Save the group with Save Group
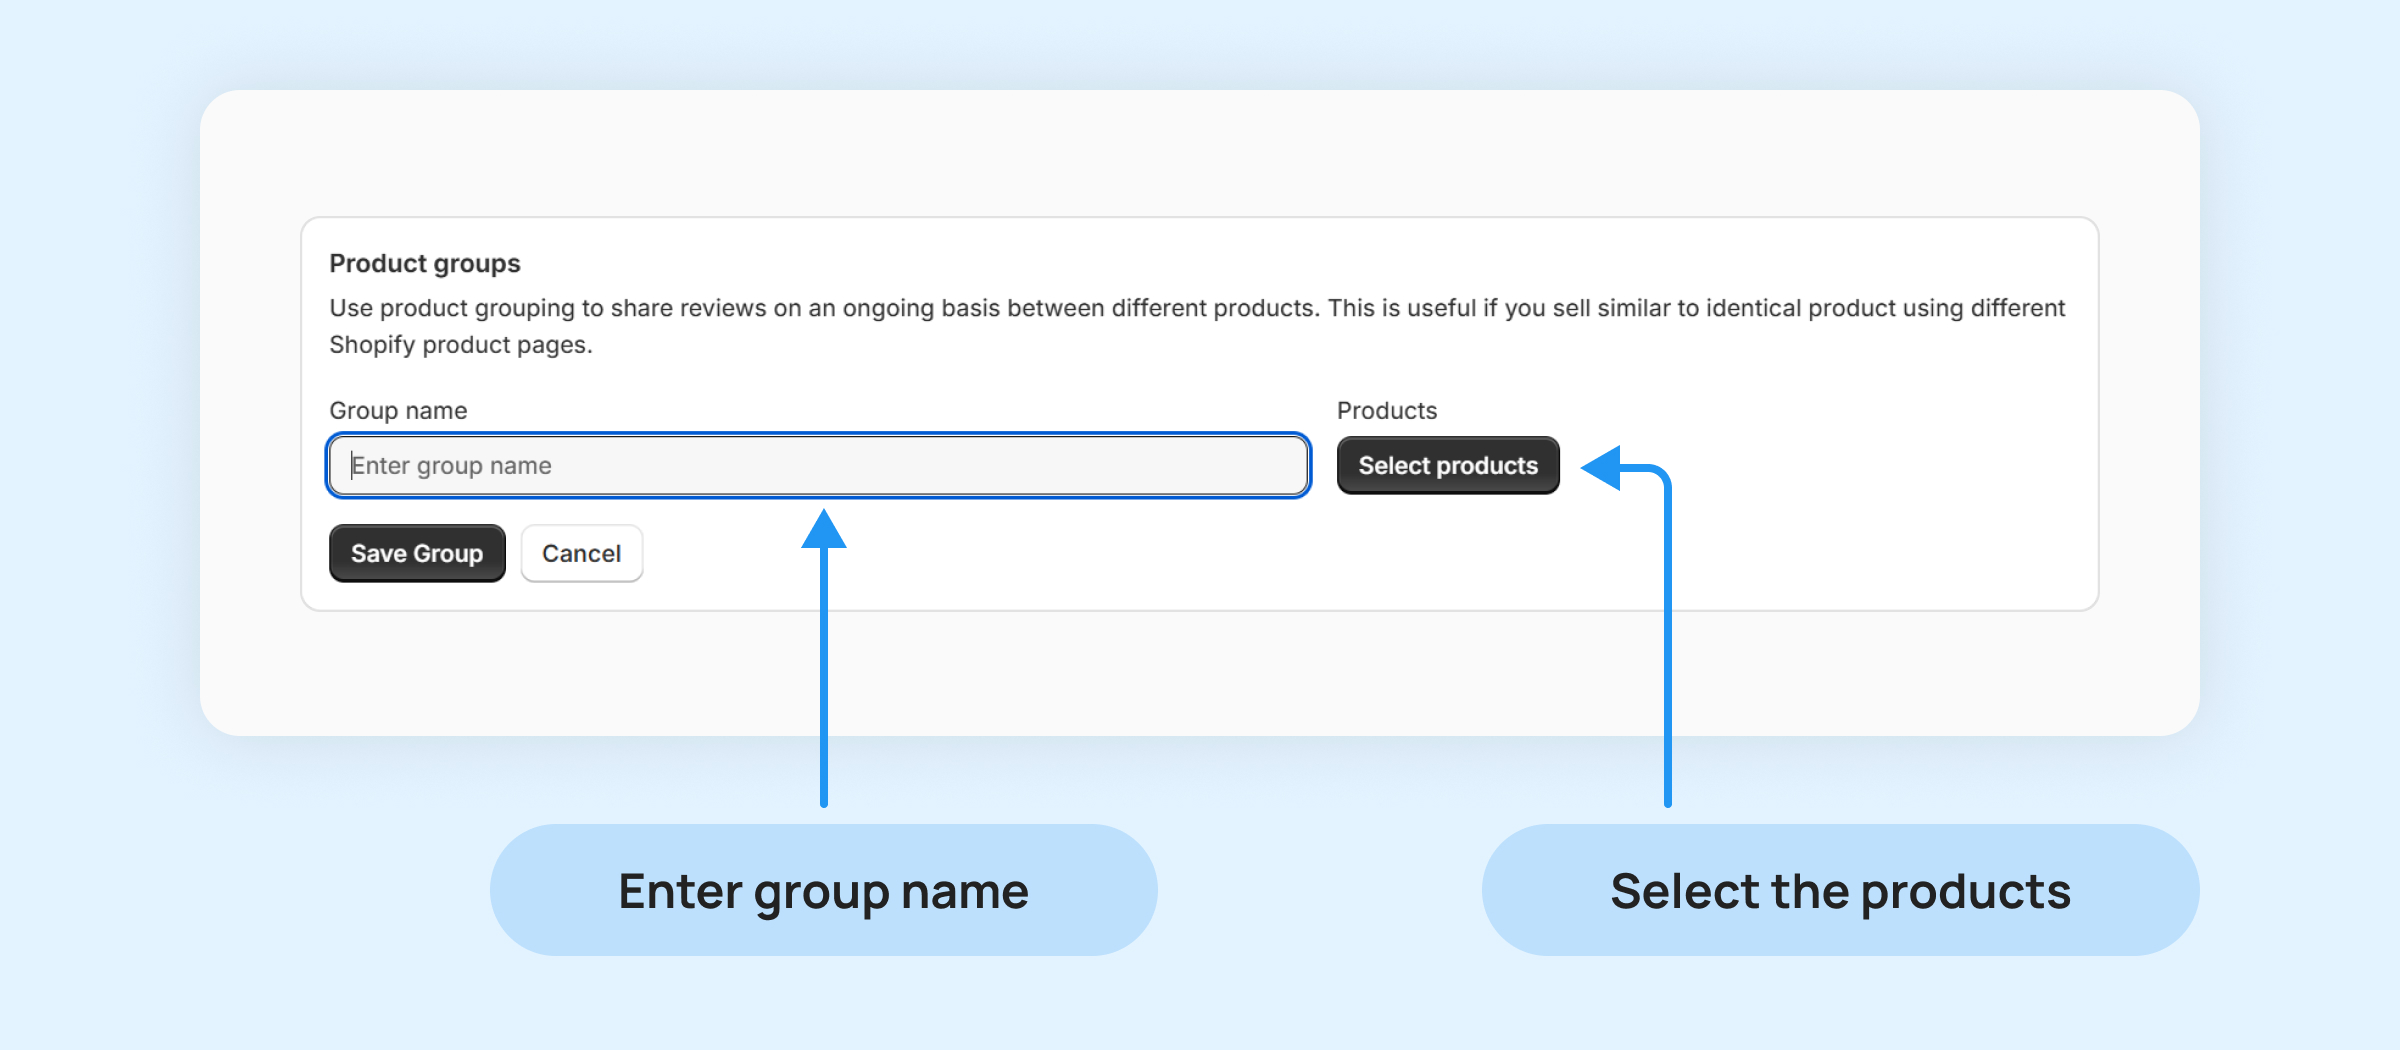 (417, 554)
